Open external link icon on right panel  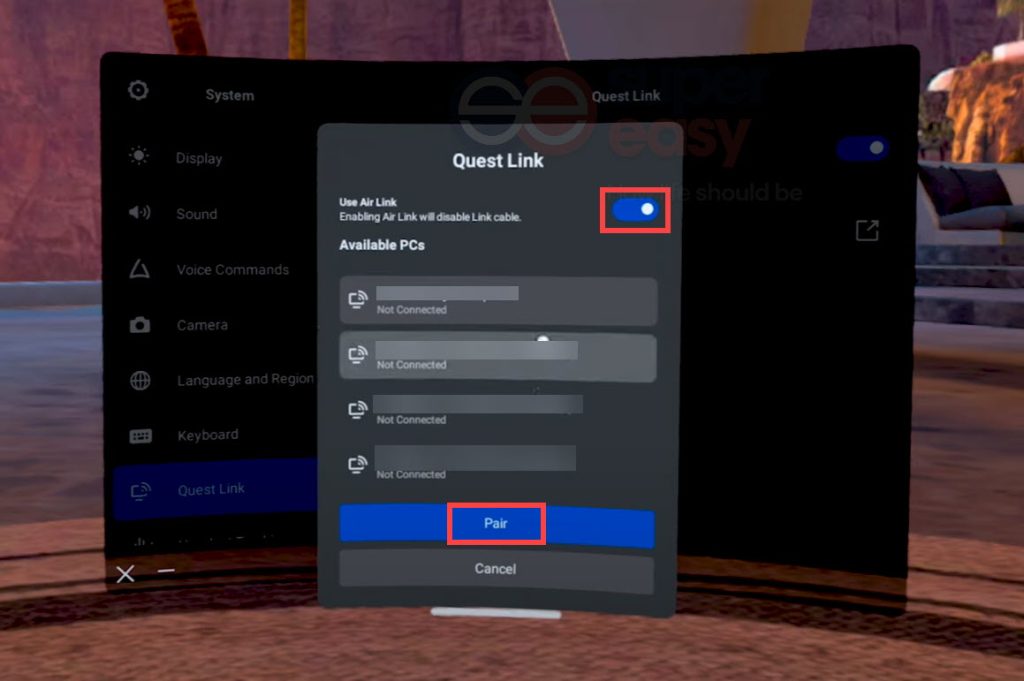866,231
